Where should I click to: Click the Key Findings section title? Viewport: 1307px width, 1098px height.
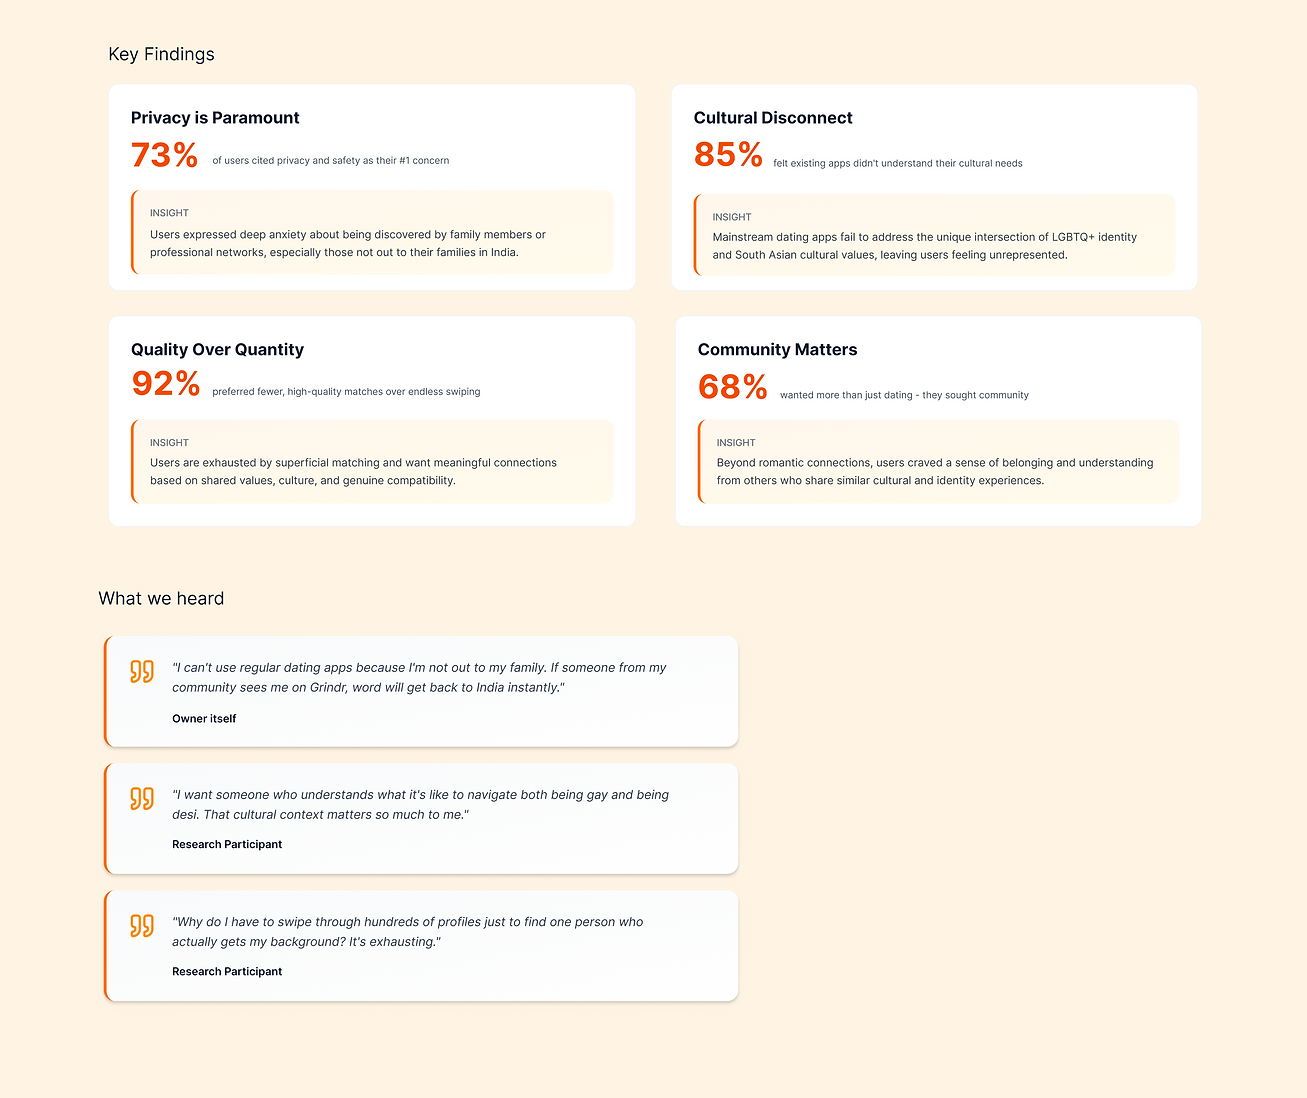[x=161, y=54]
